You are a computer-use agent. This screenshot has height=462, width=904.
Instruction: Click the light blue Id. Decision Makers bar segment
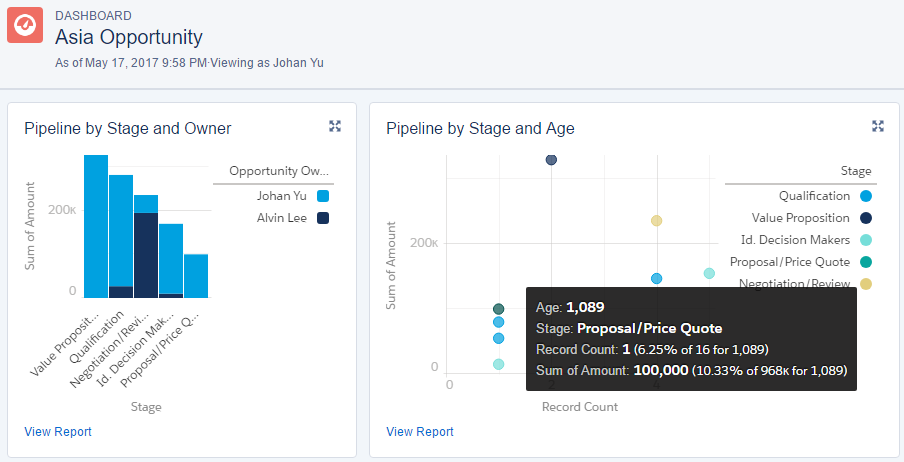pyautogui.click(x=171, y=258)
